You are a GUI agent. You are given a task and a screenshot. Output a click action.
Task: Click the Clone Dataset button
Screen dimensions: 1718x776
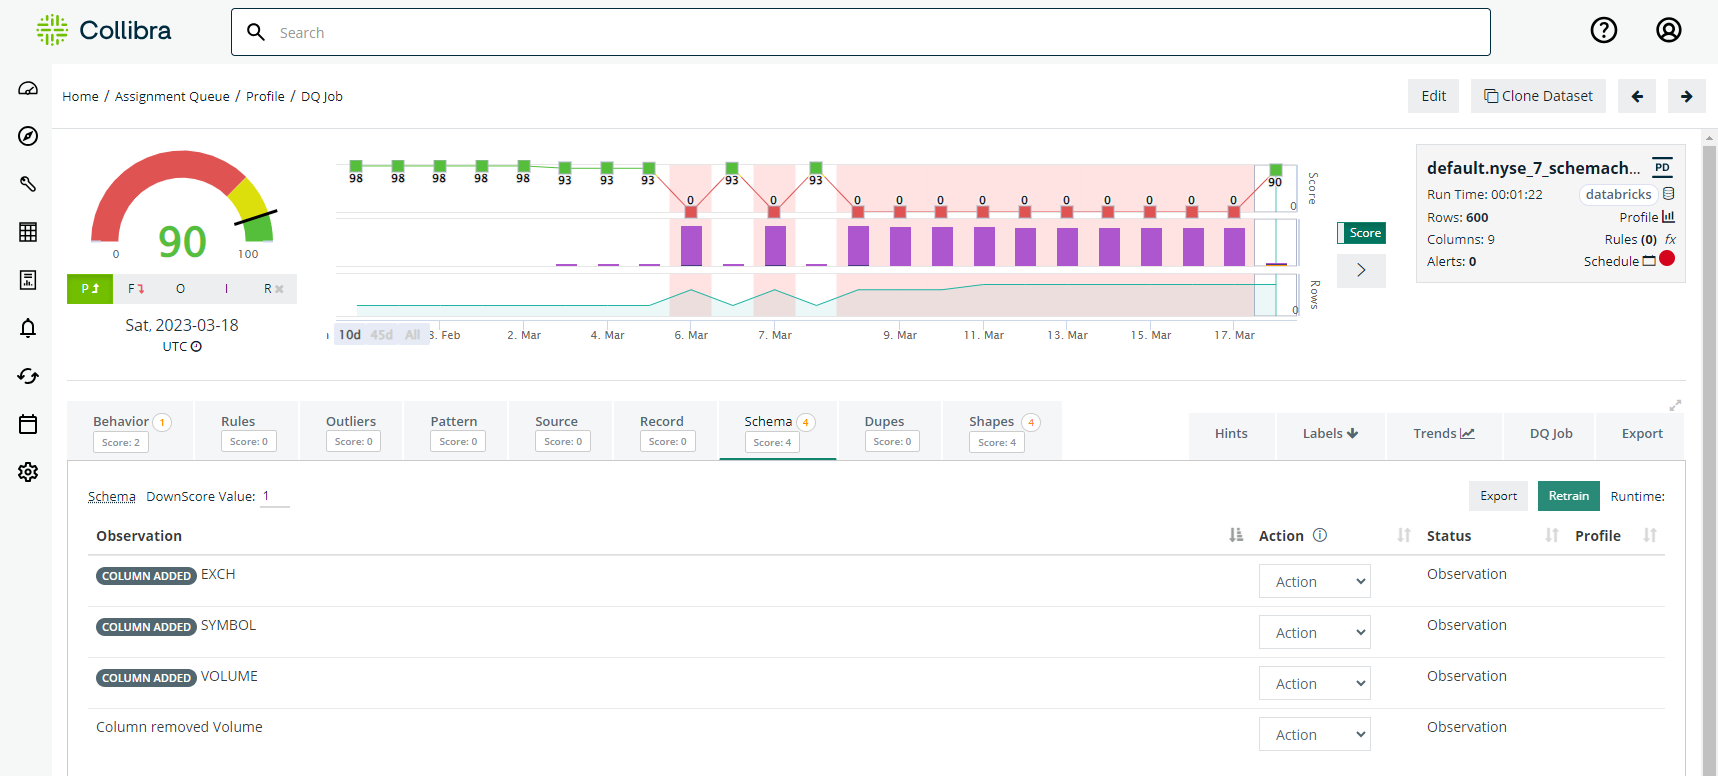coord(1538,96)
